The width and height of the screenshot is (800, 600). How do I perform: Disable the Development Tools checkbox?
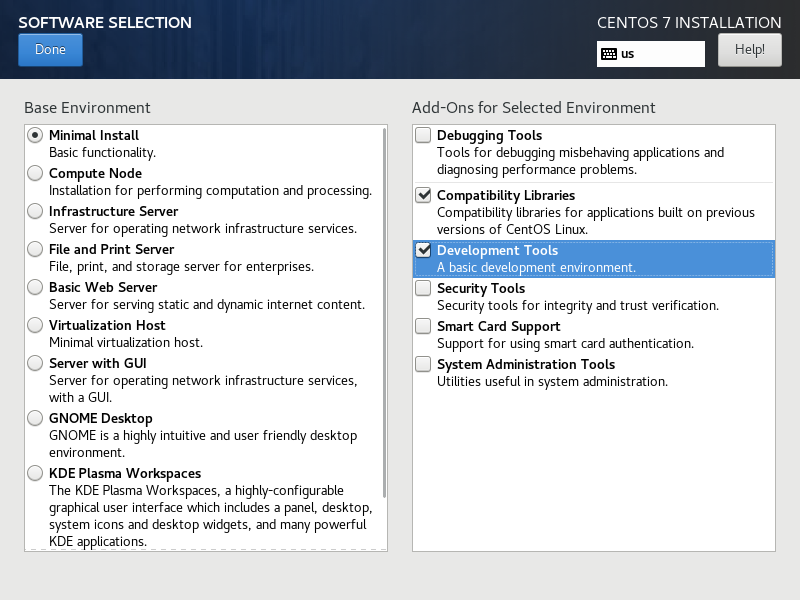tap(424, 250)
